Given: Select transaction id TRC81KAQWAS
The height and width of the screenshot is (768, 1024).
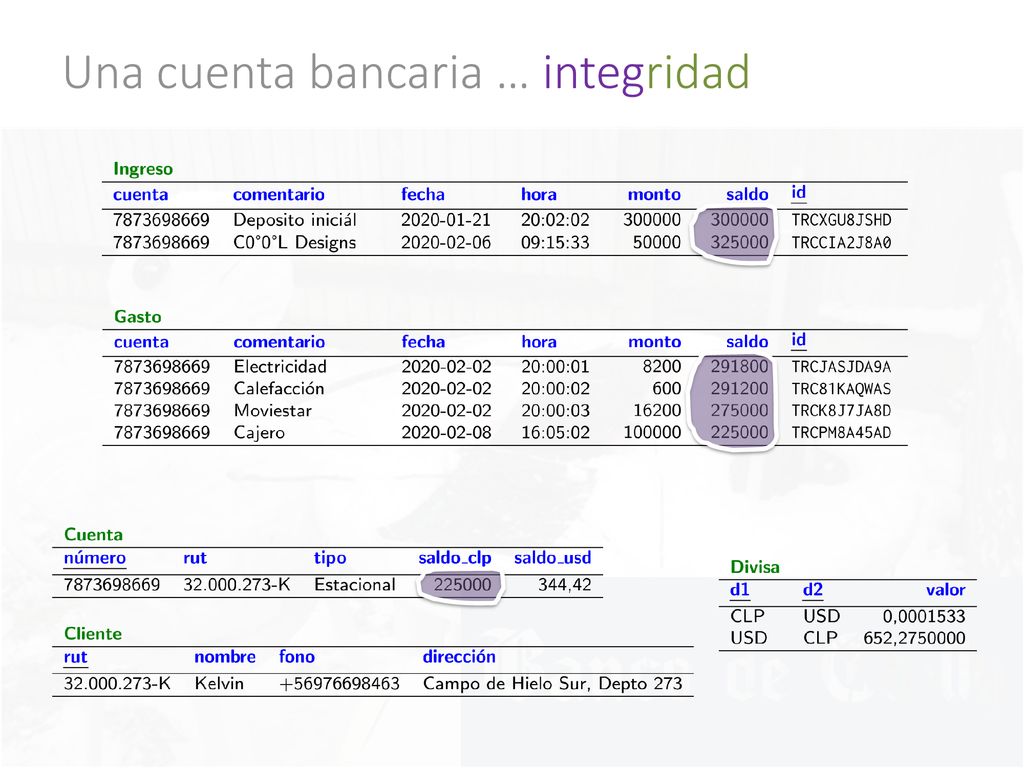Looking at the screenshot, I should click(841, 389).
